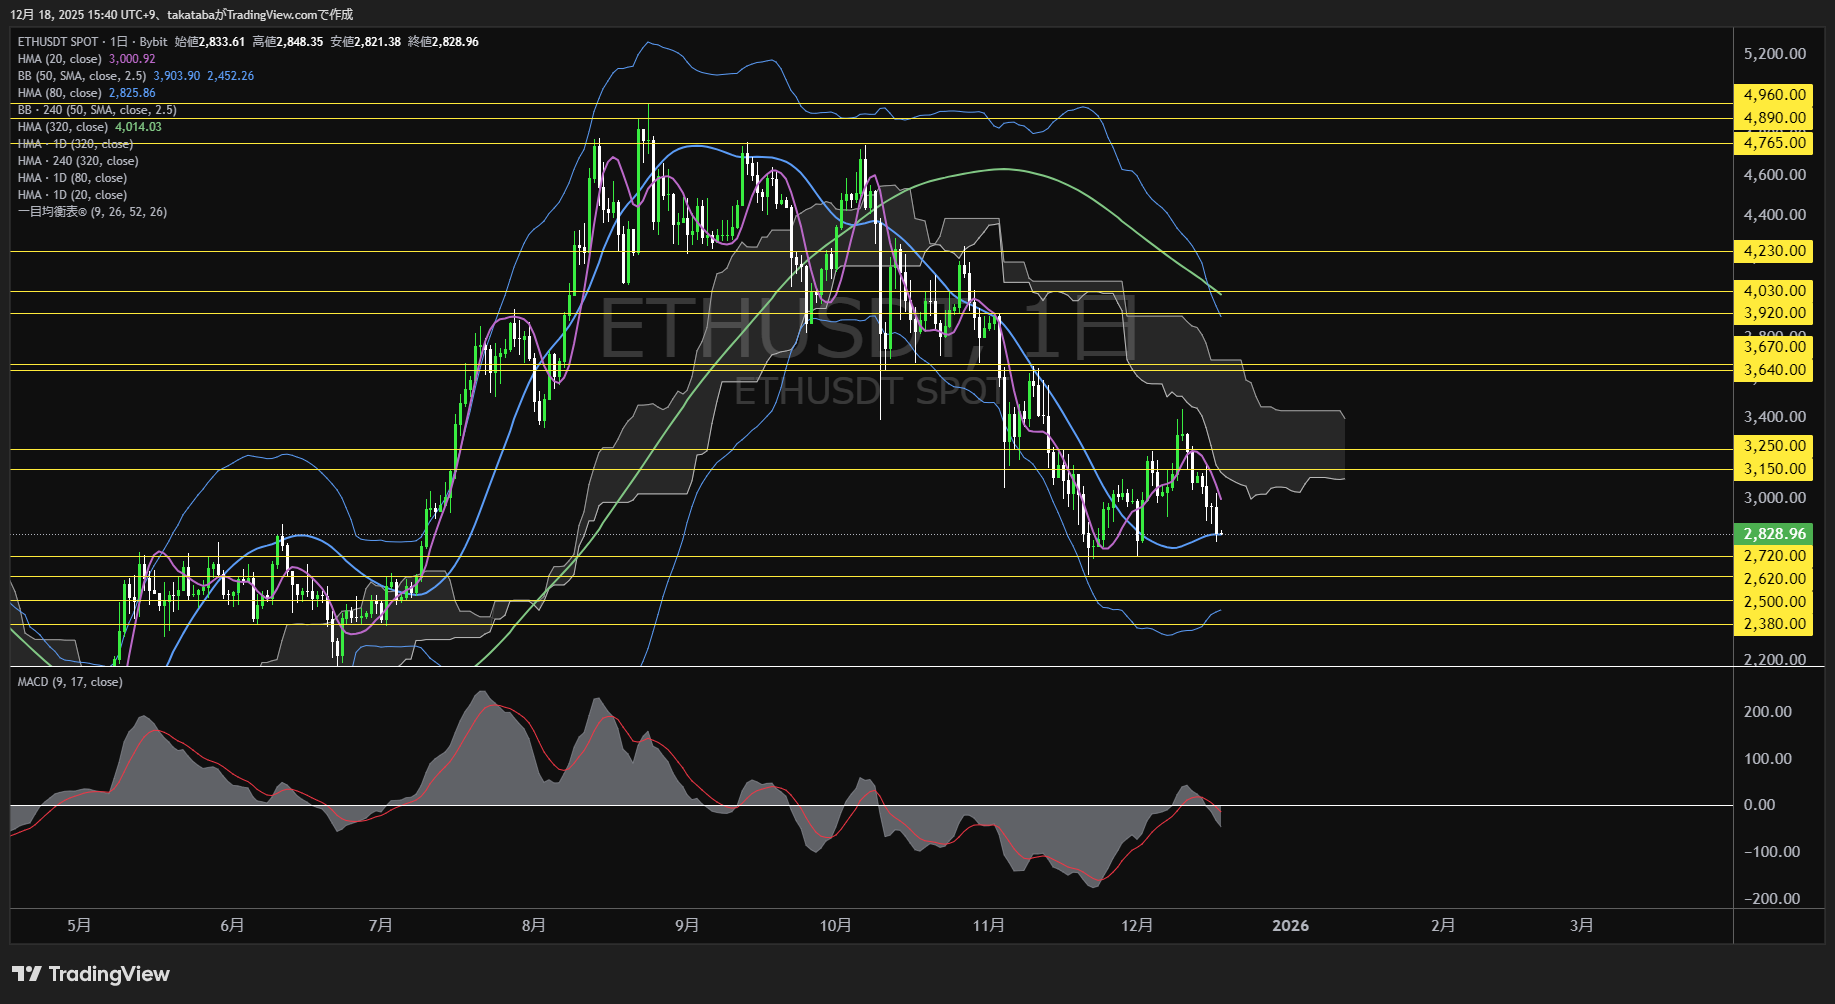Select the 4,230.00 horizontal line price tag
Image resolution: width=1835 pixels, height=1004 pixels.
click(1774, 251)
